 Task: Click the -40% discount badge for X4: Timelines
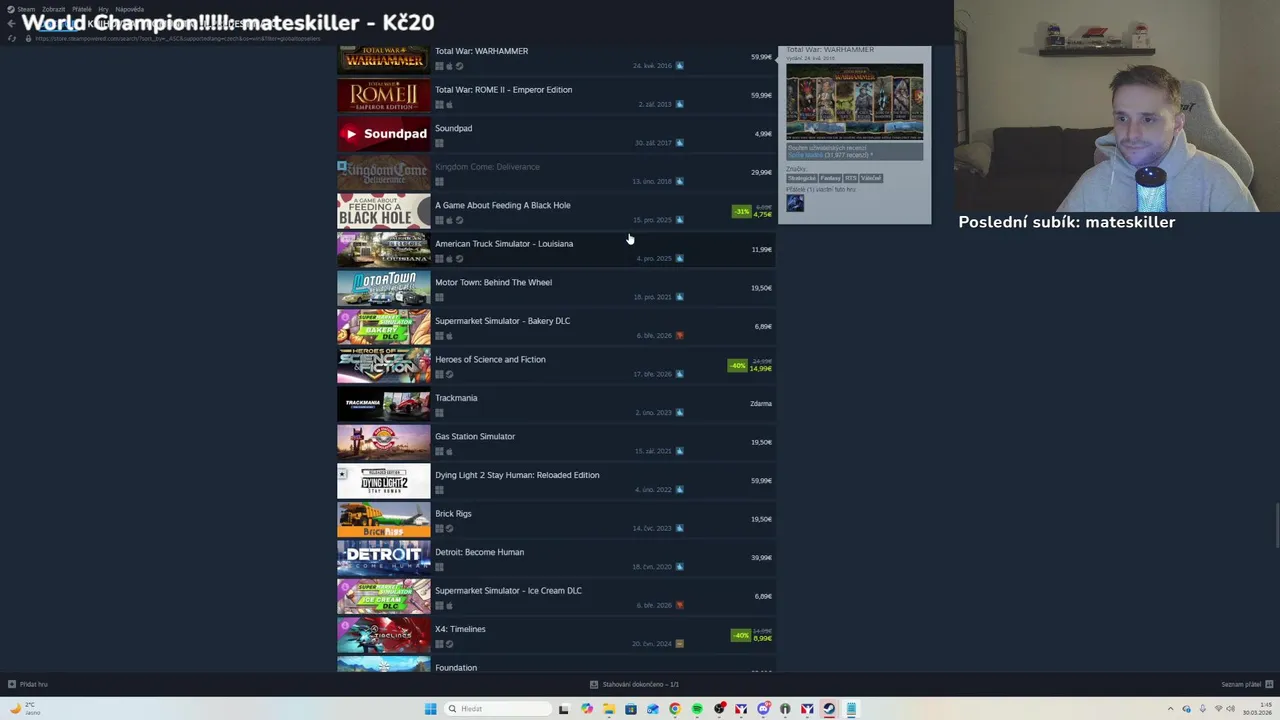[x=740, y=635]
